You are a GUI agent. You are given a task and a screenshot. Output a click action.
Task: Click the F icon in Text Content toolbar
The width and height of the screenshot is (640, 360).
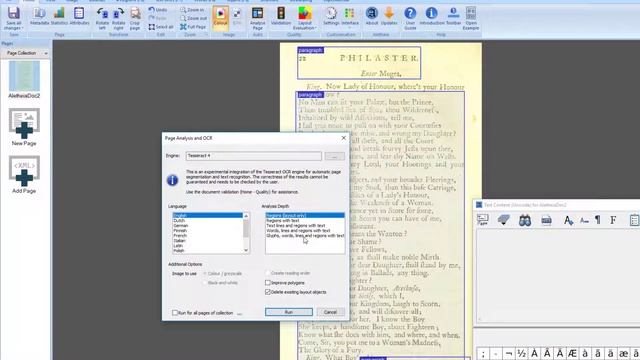613,220
